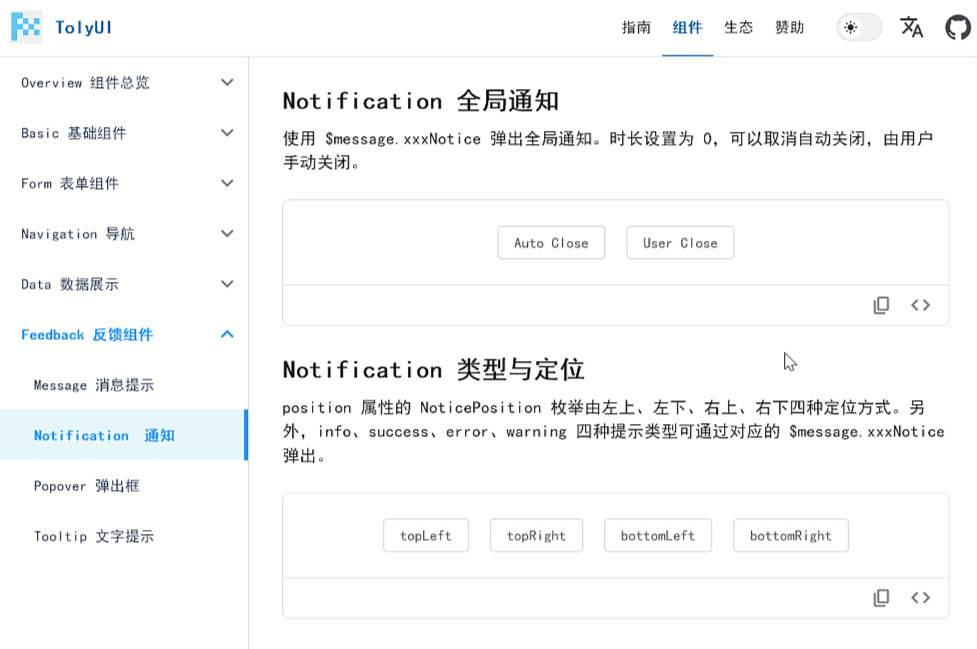This screenshot has width=977, height=649.
Task: Trigger the topRight notification button
Action: click(536, 536)
